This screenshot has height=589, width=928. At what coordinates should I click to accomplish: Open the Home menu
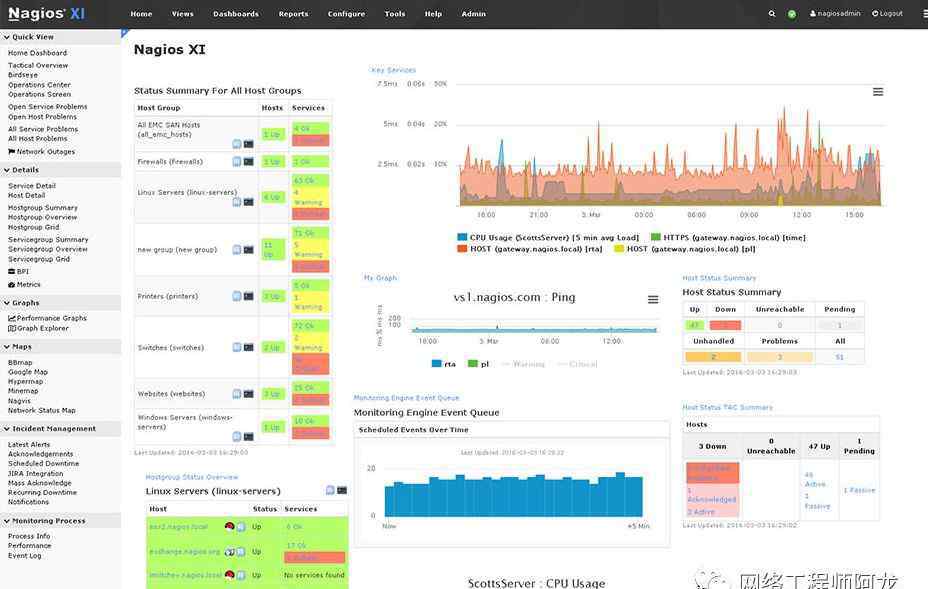pos(141,14)
